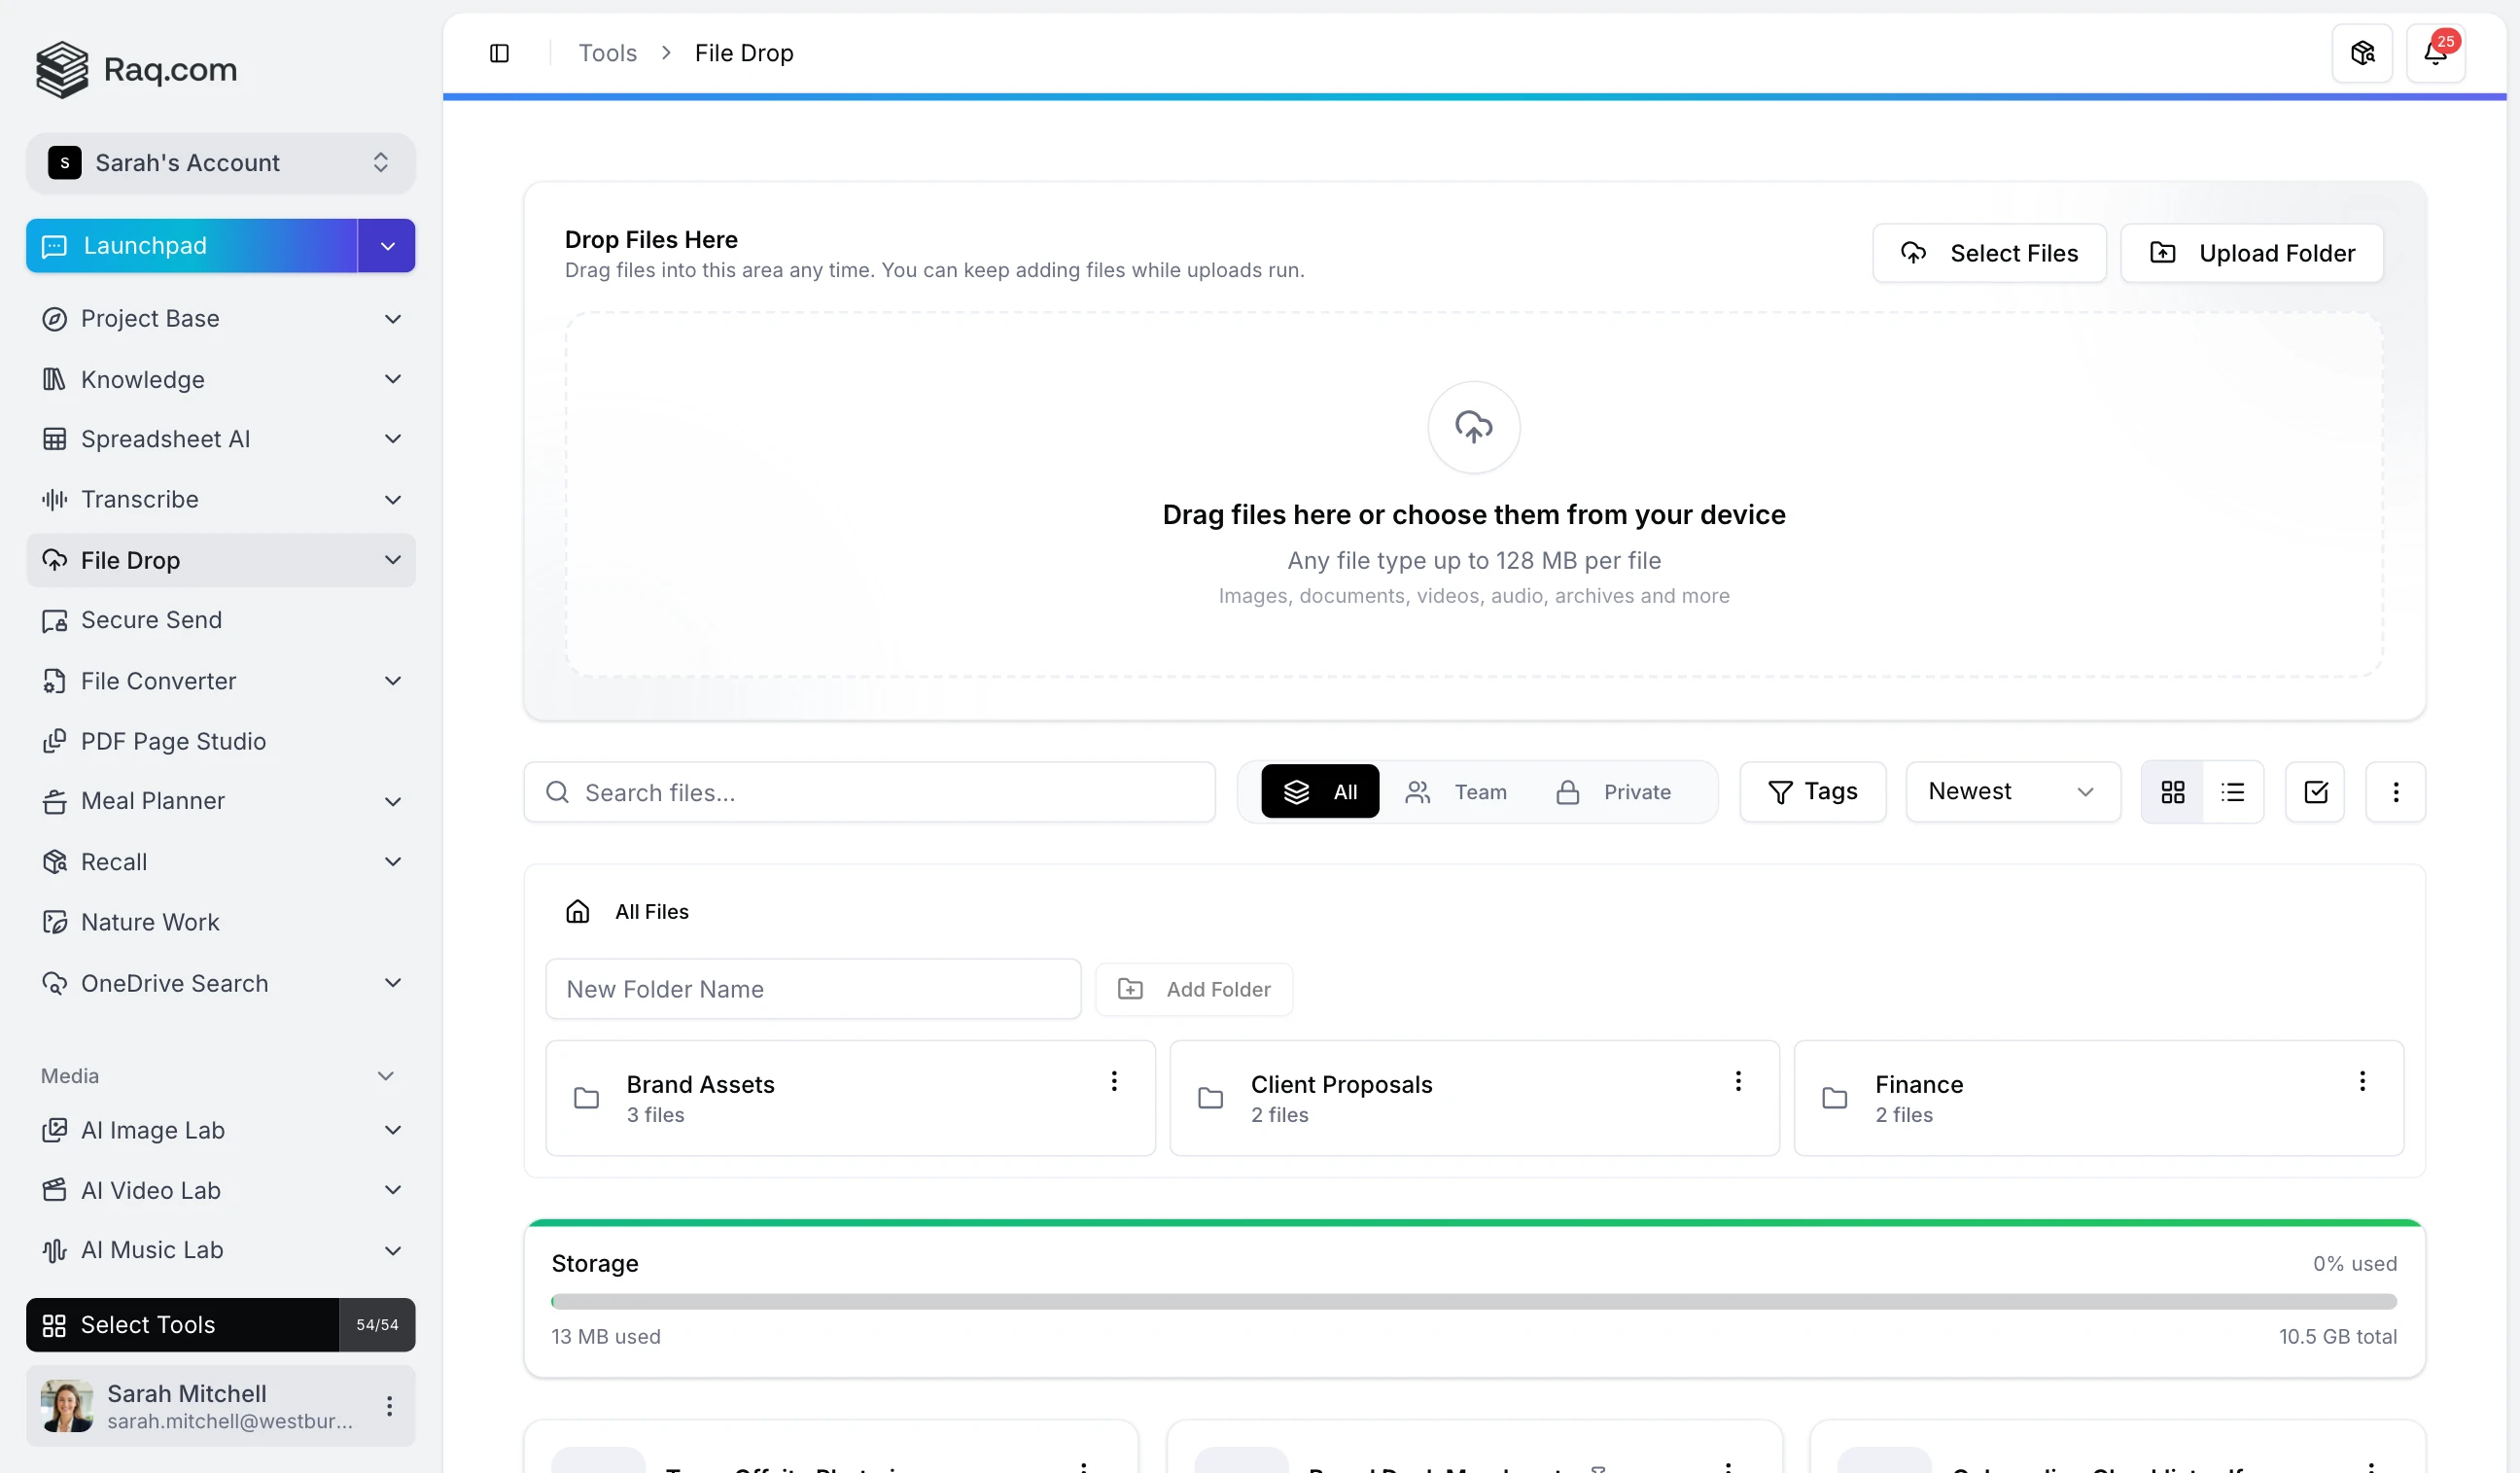Open the Newest sort dropdown

click(2012, 792)
